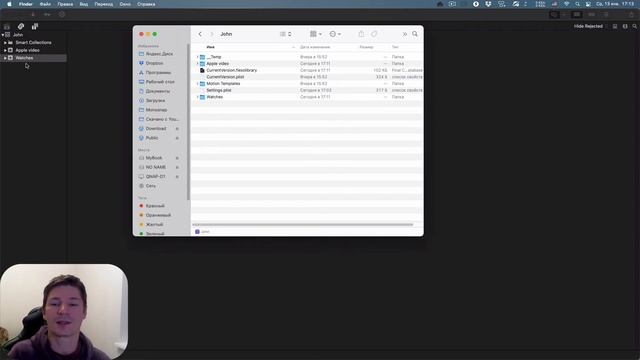Click the Tags icon in Finder toolbar
This screenshot has height=360, width=640.
[374, 34]
